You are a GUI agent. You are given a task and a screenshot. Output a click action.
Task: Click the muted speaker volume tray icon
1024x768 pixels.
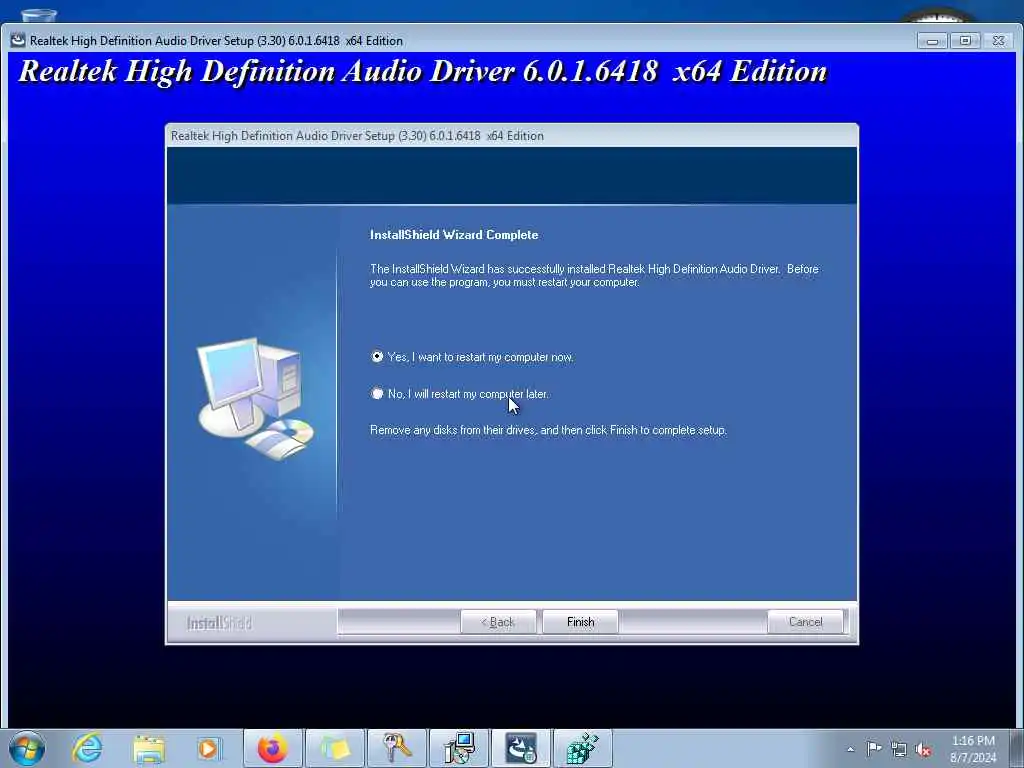(x=923, y=749)
